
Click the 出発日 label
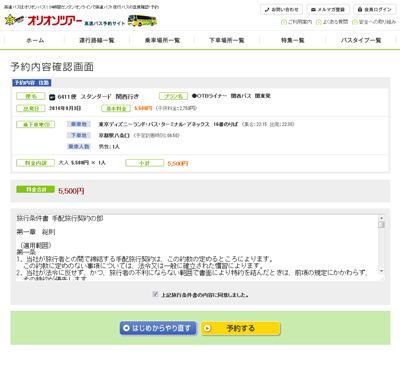click(x=31, y=109)
